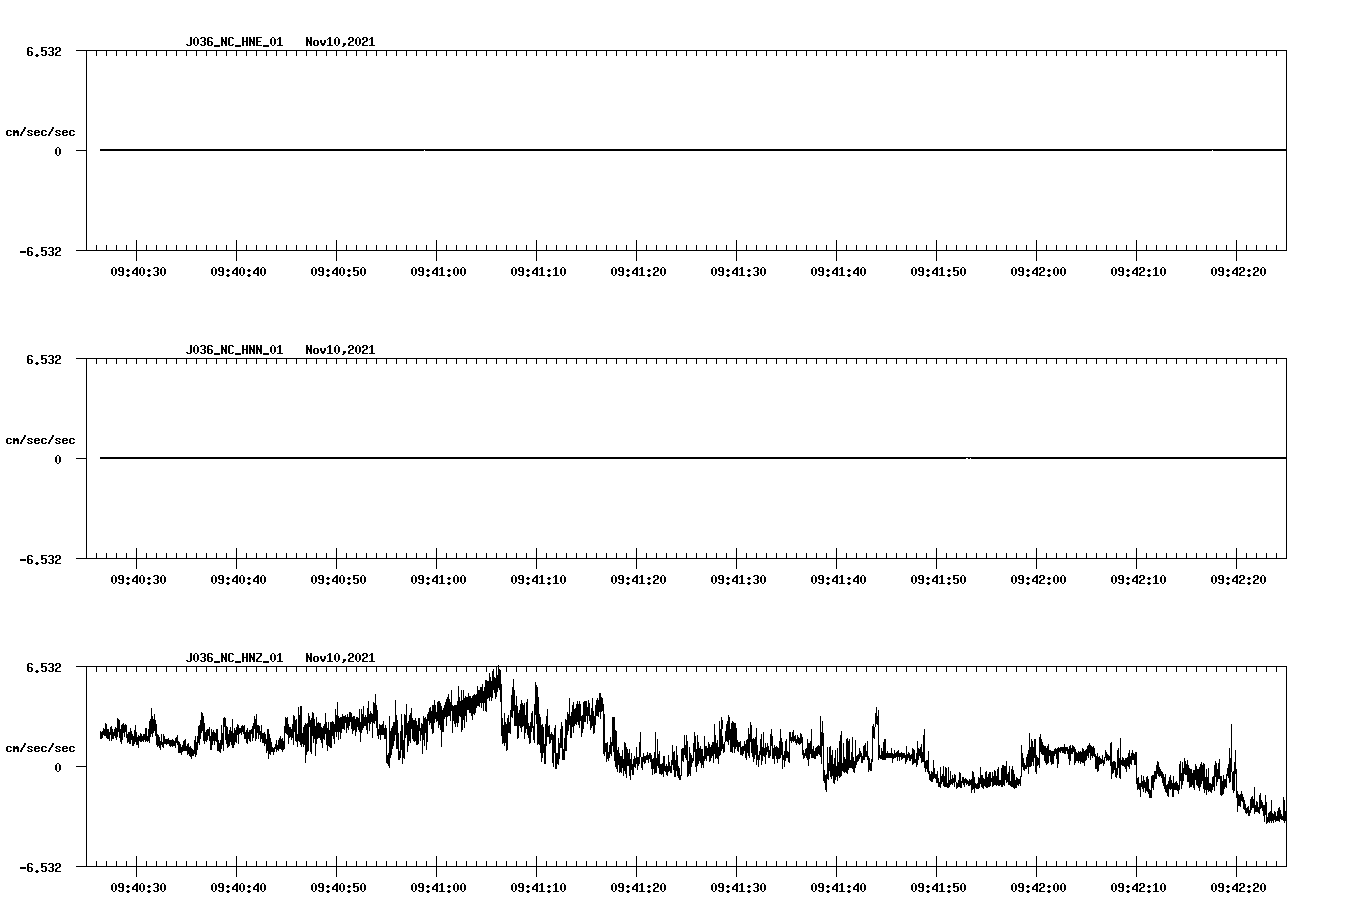Select the J036_NC_HNN_01 plot title

coord(234,350)
